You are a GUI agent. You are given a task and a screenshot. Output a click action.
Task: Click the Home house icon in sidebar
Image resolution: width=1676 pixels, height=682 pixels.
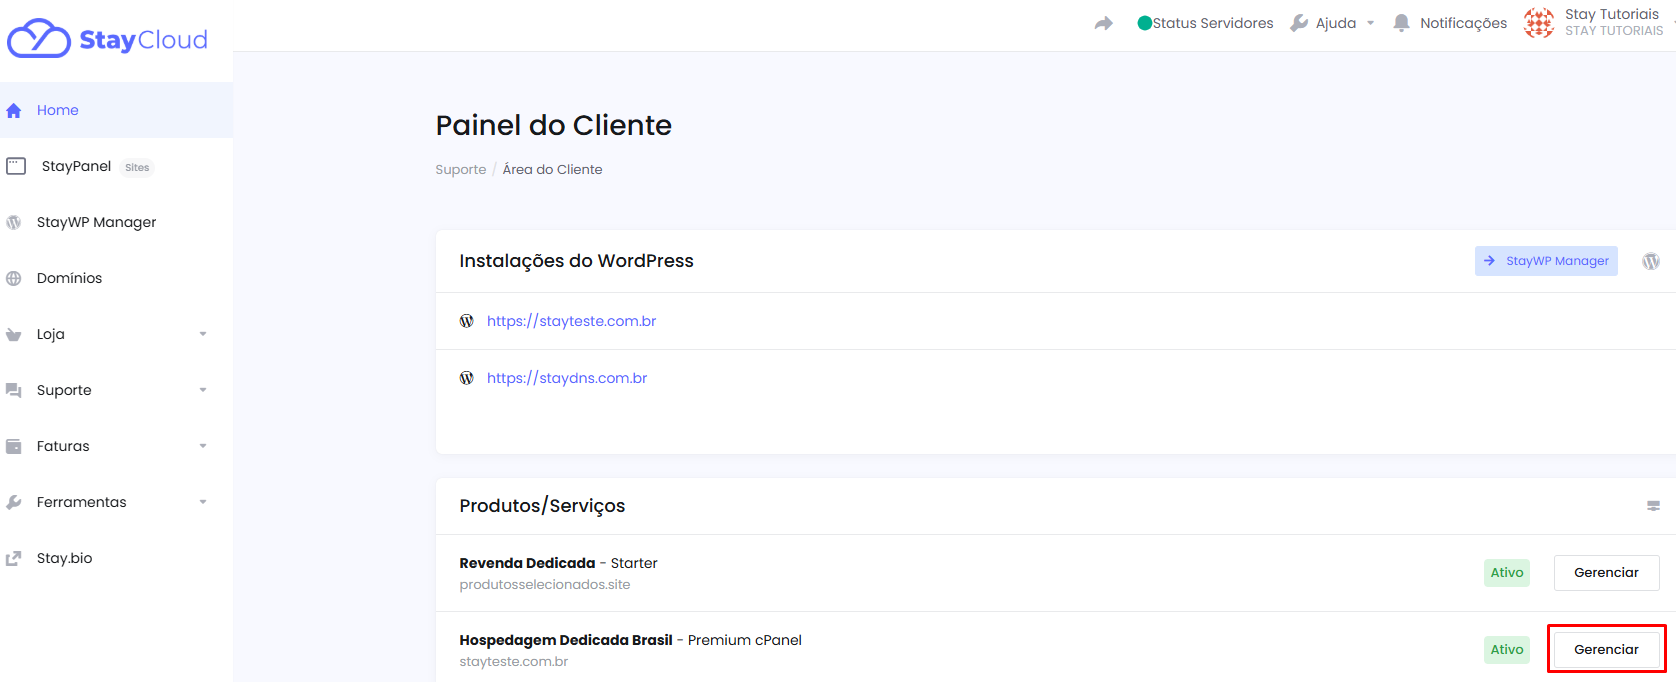(x=14, y=111)
